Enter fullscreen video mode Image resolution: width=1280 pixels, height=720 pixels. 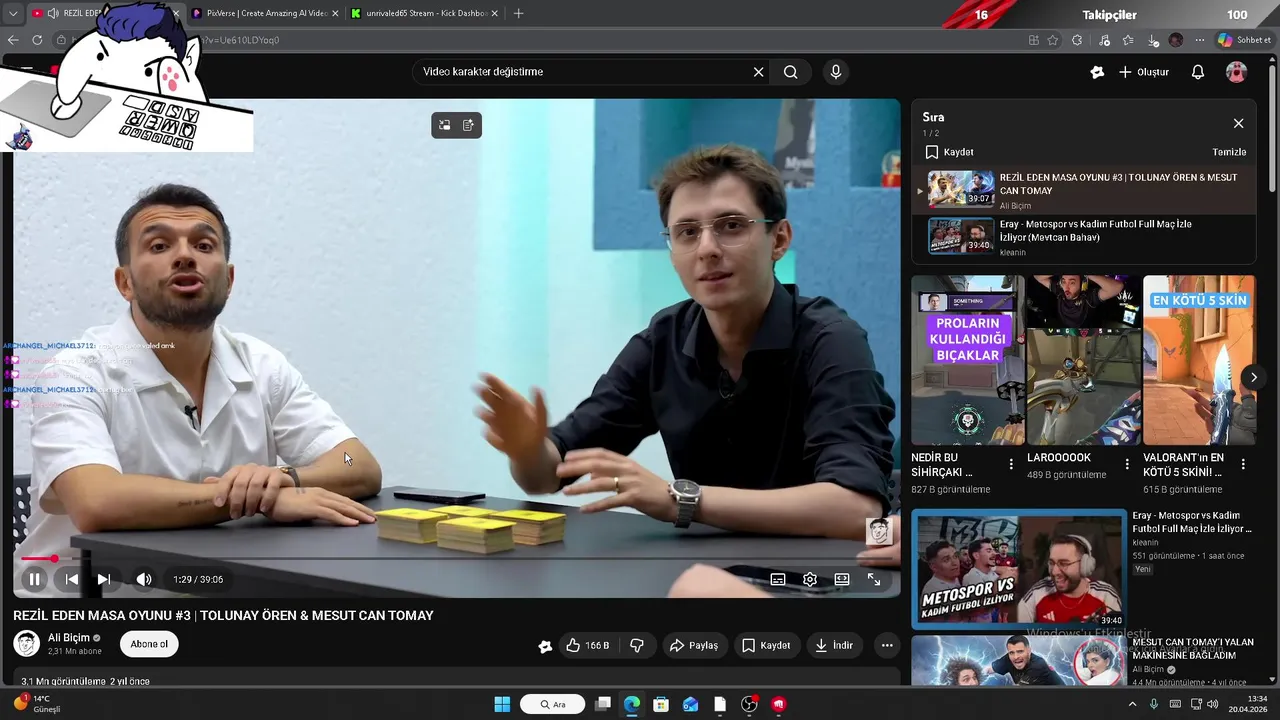coord(874,579)
